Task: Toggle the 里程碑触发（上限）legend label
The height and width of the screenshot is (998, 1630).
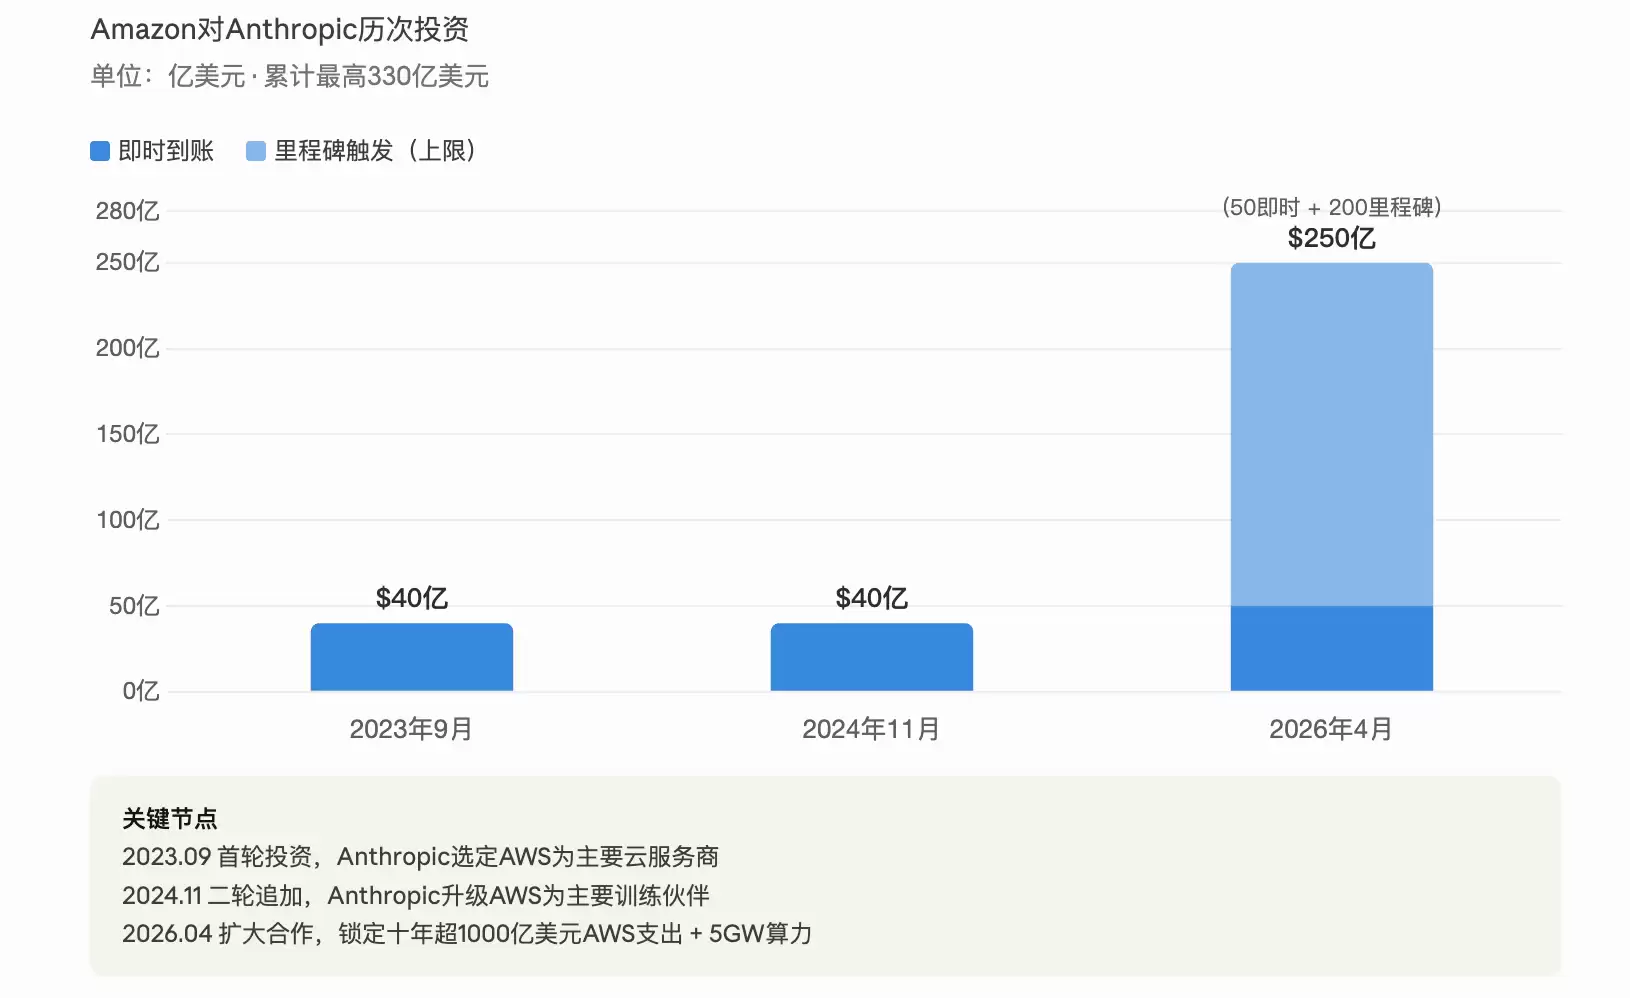Action: tap(375, 151)
